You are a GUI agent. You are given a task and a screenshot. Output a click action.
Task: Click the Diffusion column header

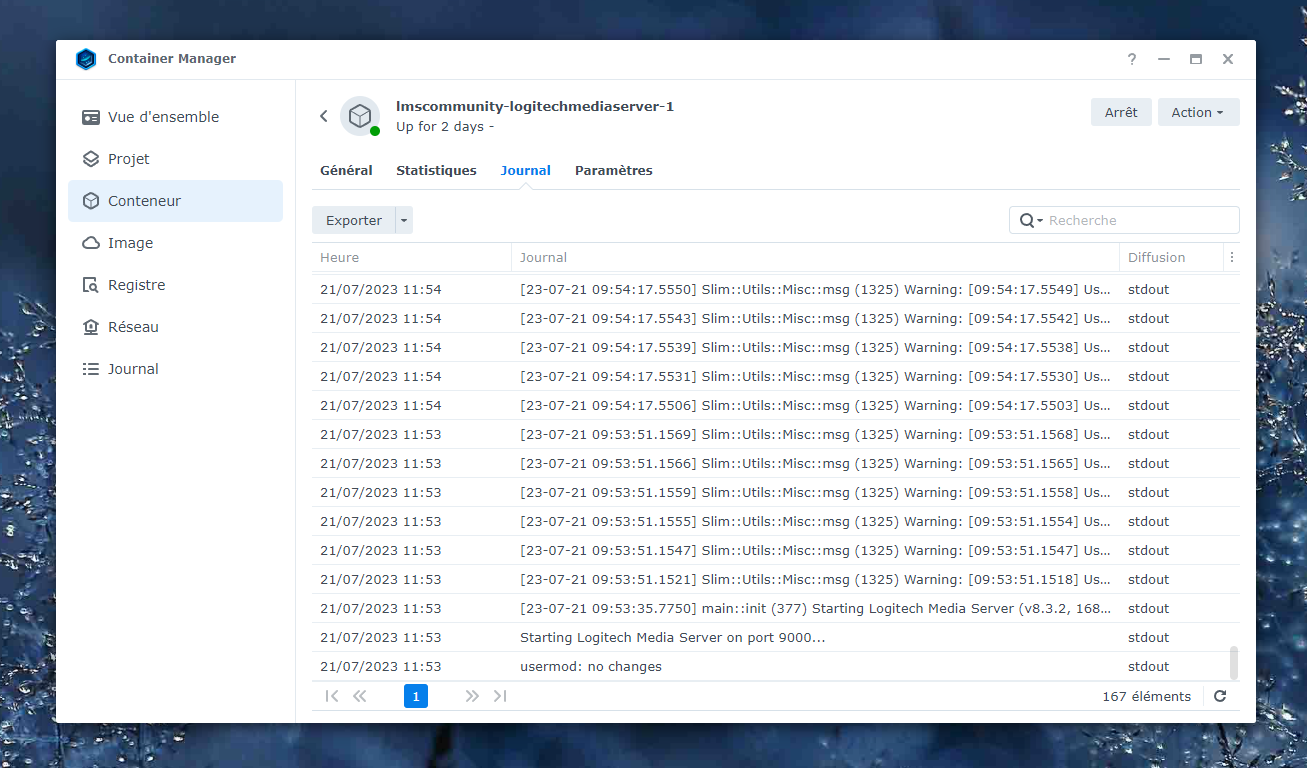tap(1171, 257)
